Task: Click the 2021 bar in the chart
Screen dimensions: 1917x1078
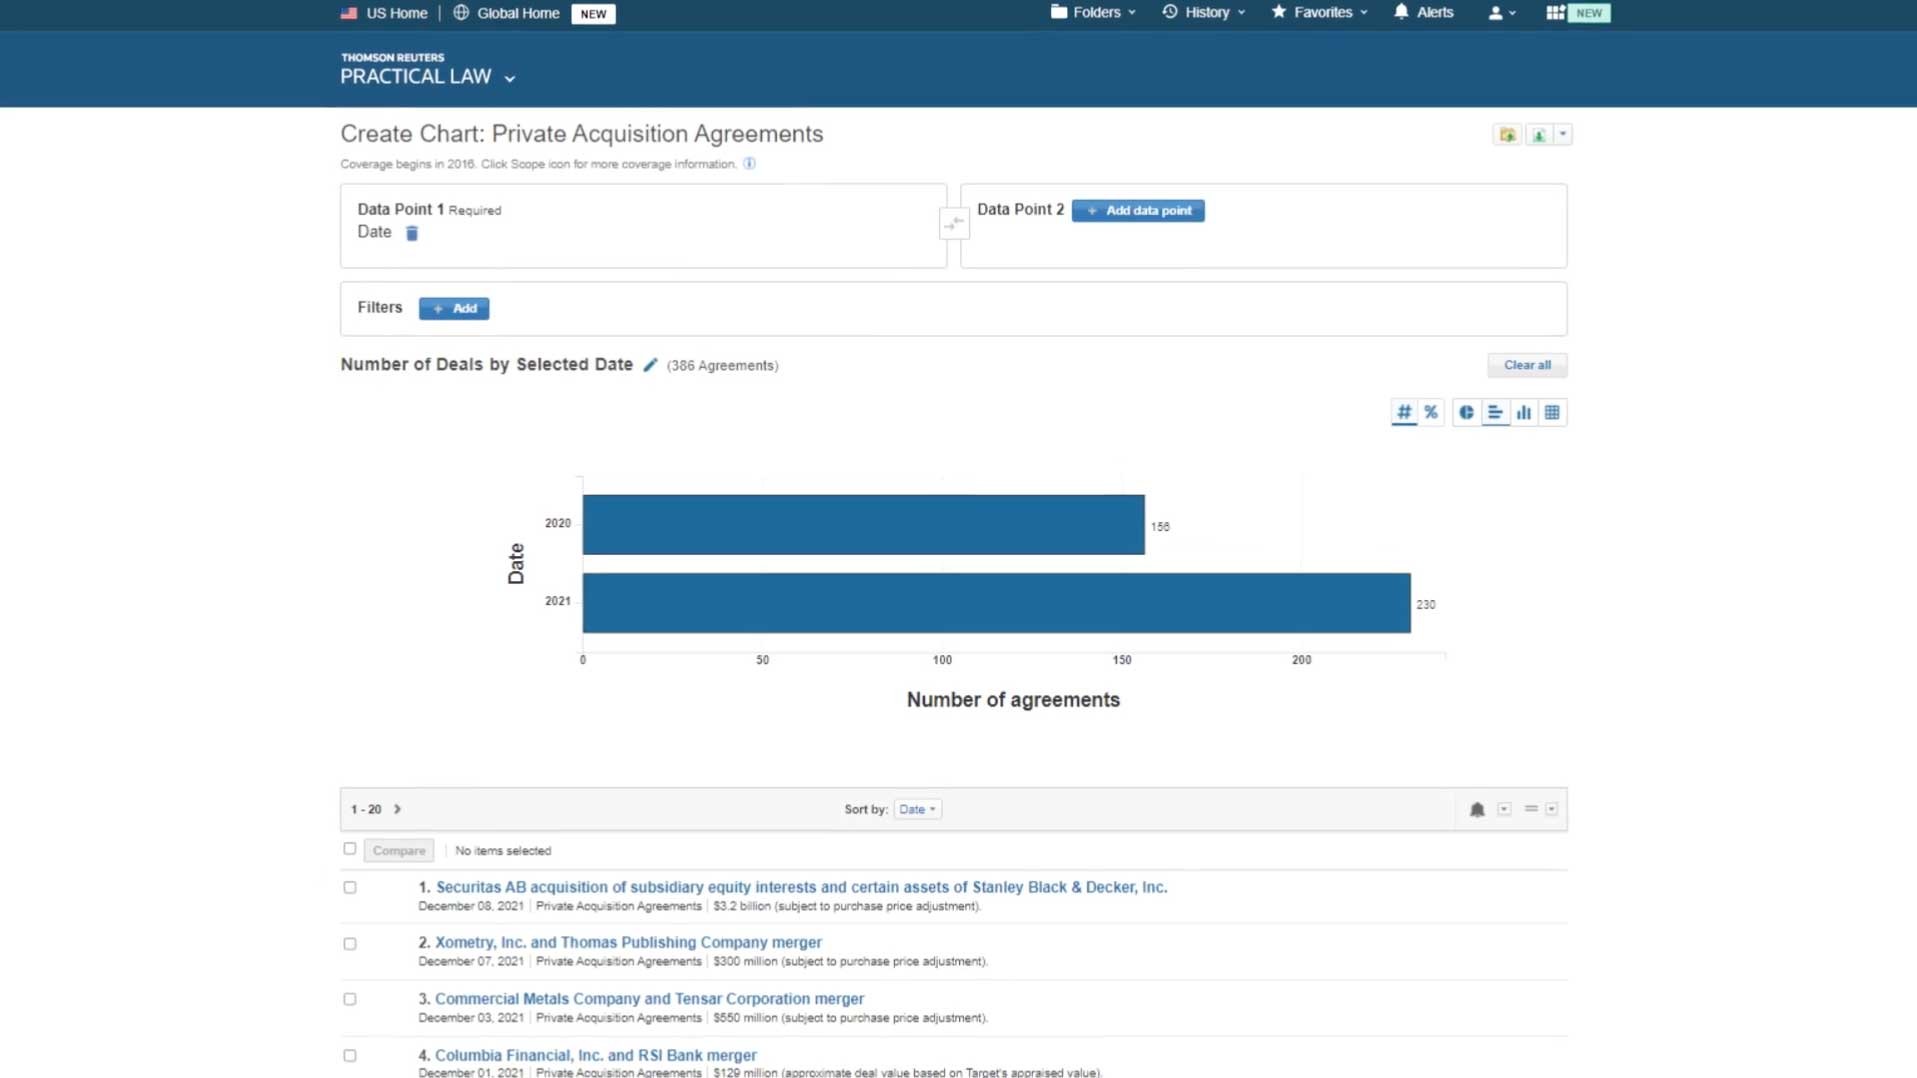Action: [x=995, y=603]
